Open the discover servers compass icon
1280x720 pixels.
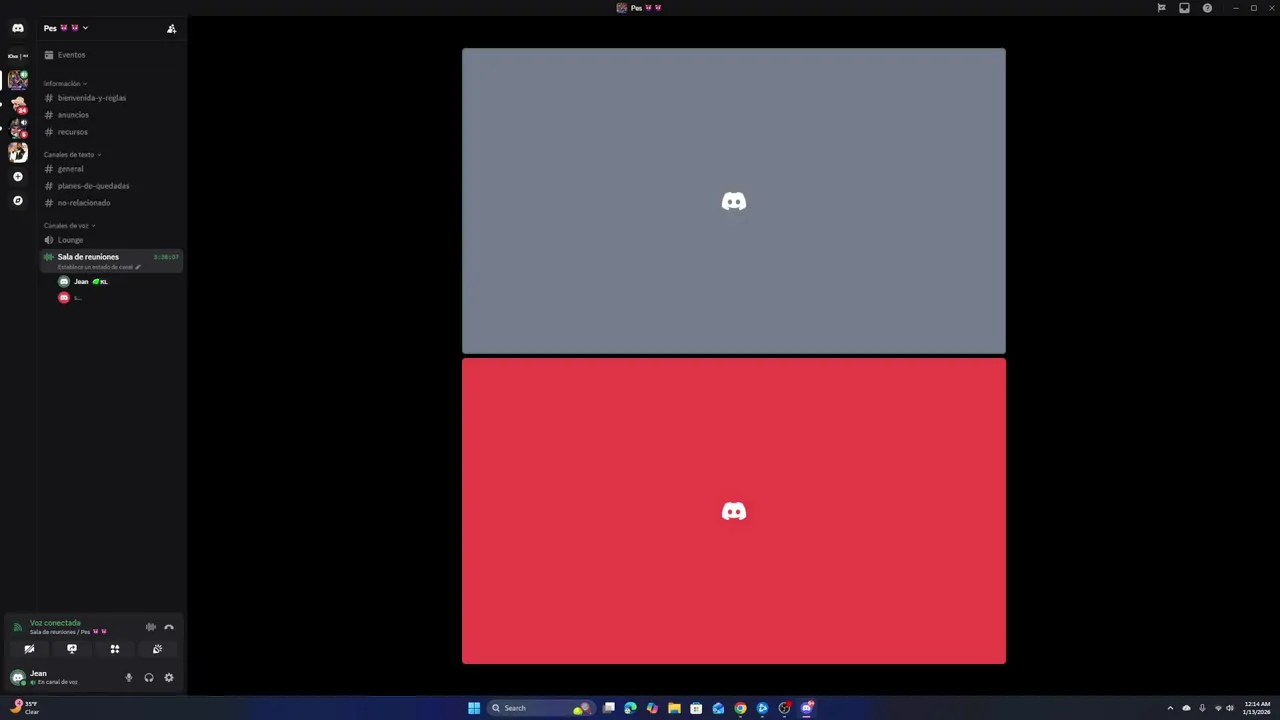click(17, 201)
